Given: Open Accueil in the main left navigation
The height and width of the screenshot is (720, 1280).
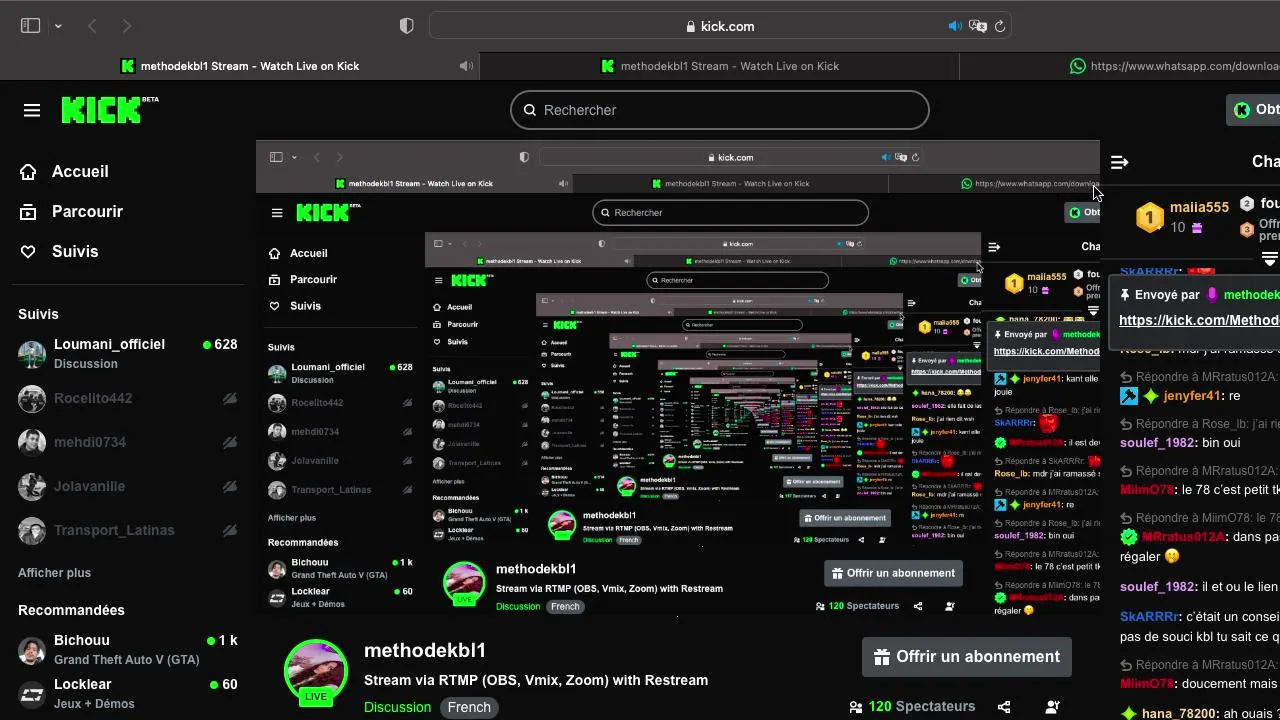Looking at the screenshot, I should pos(64,171).
